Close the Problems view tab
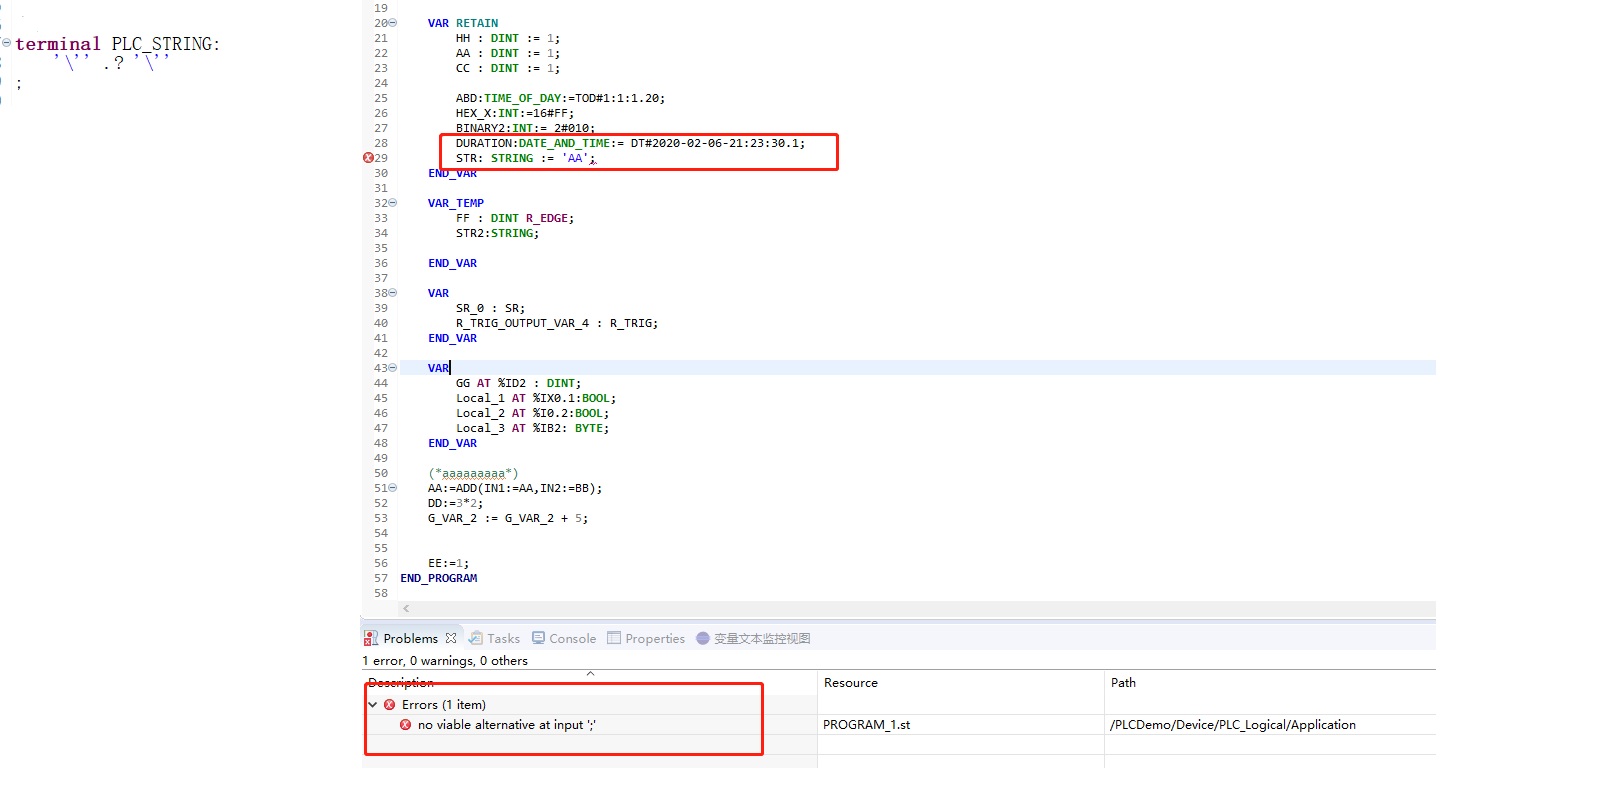The image size is (1613, 801). tap(451, 638)
